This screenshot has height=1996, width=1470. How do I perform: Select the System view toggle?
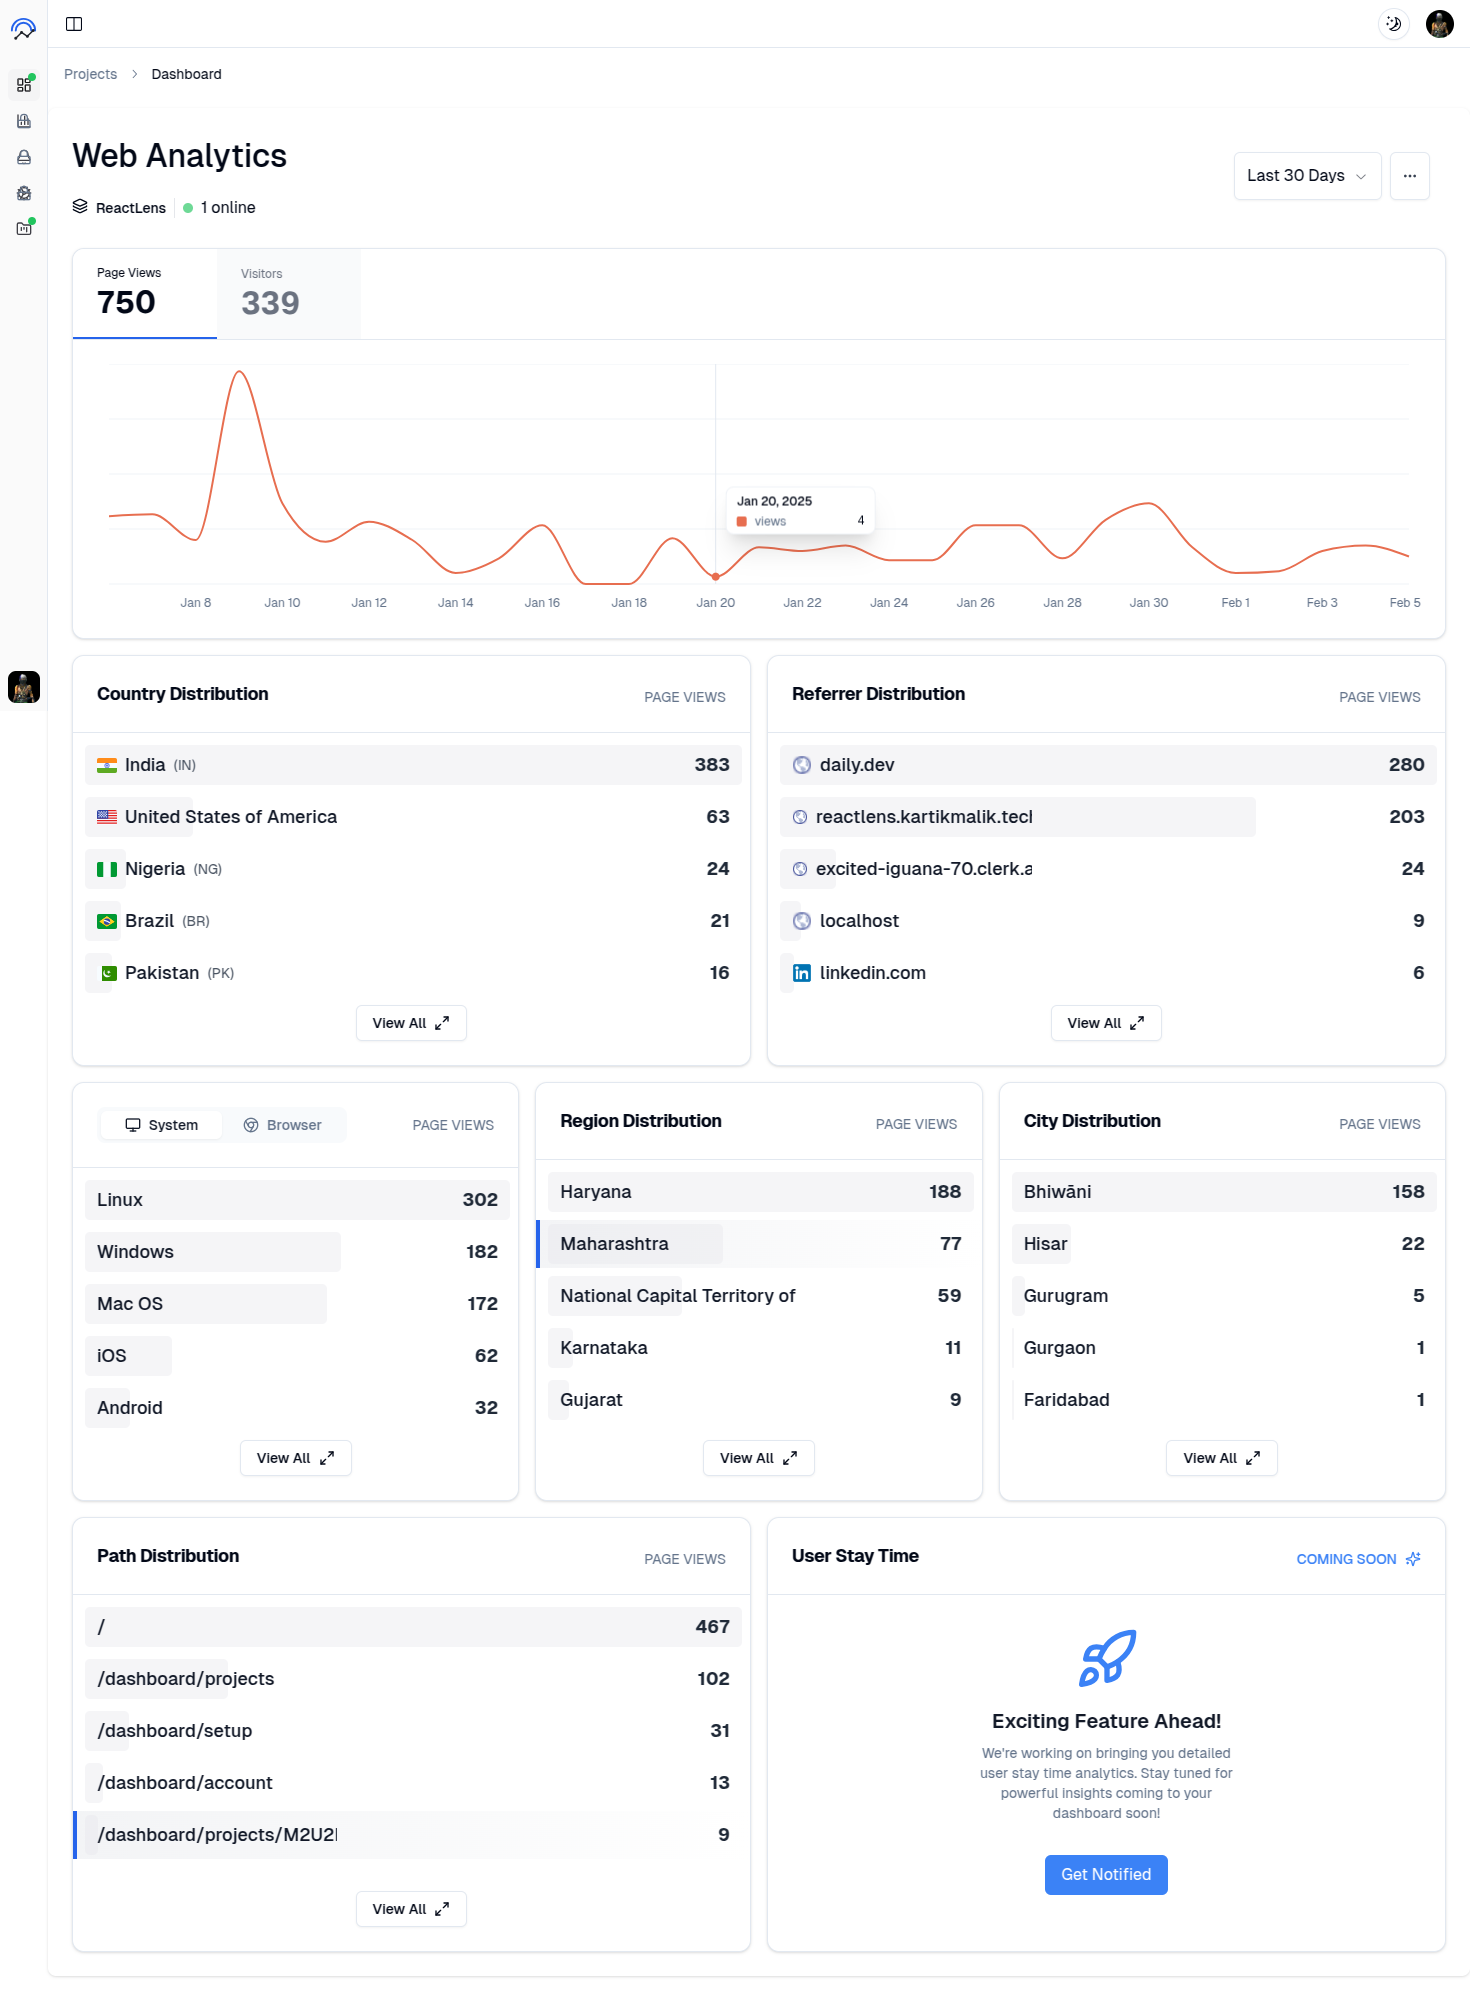[162, 1125]
